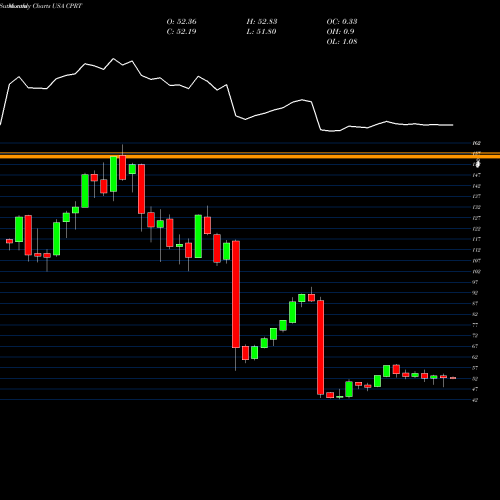Click the 'OL: 1.08' readout

click(342, 42)
